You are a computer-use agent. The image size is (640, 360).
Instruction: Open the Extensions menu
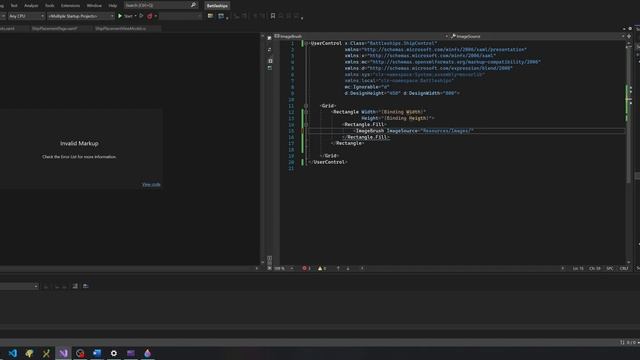[x=70, y=6]
